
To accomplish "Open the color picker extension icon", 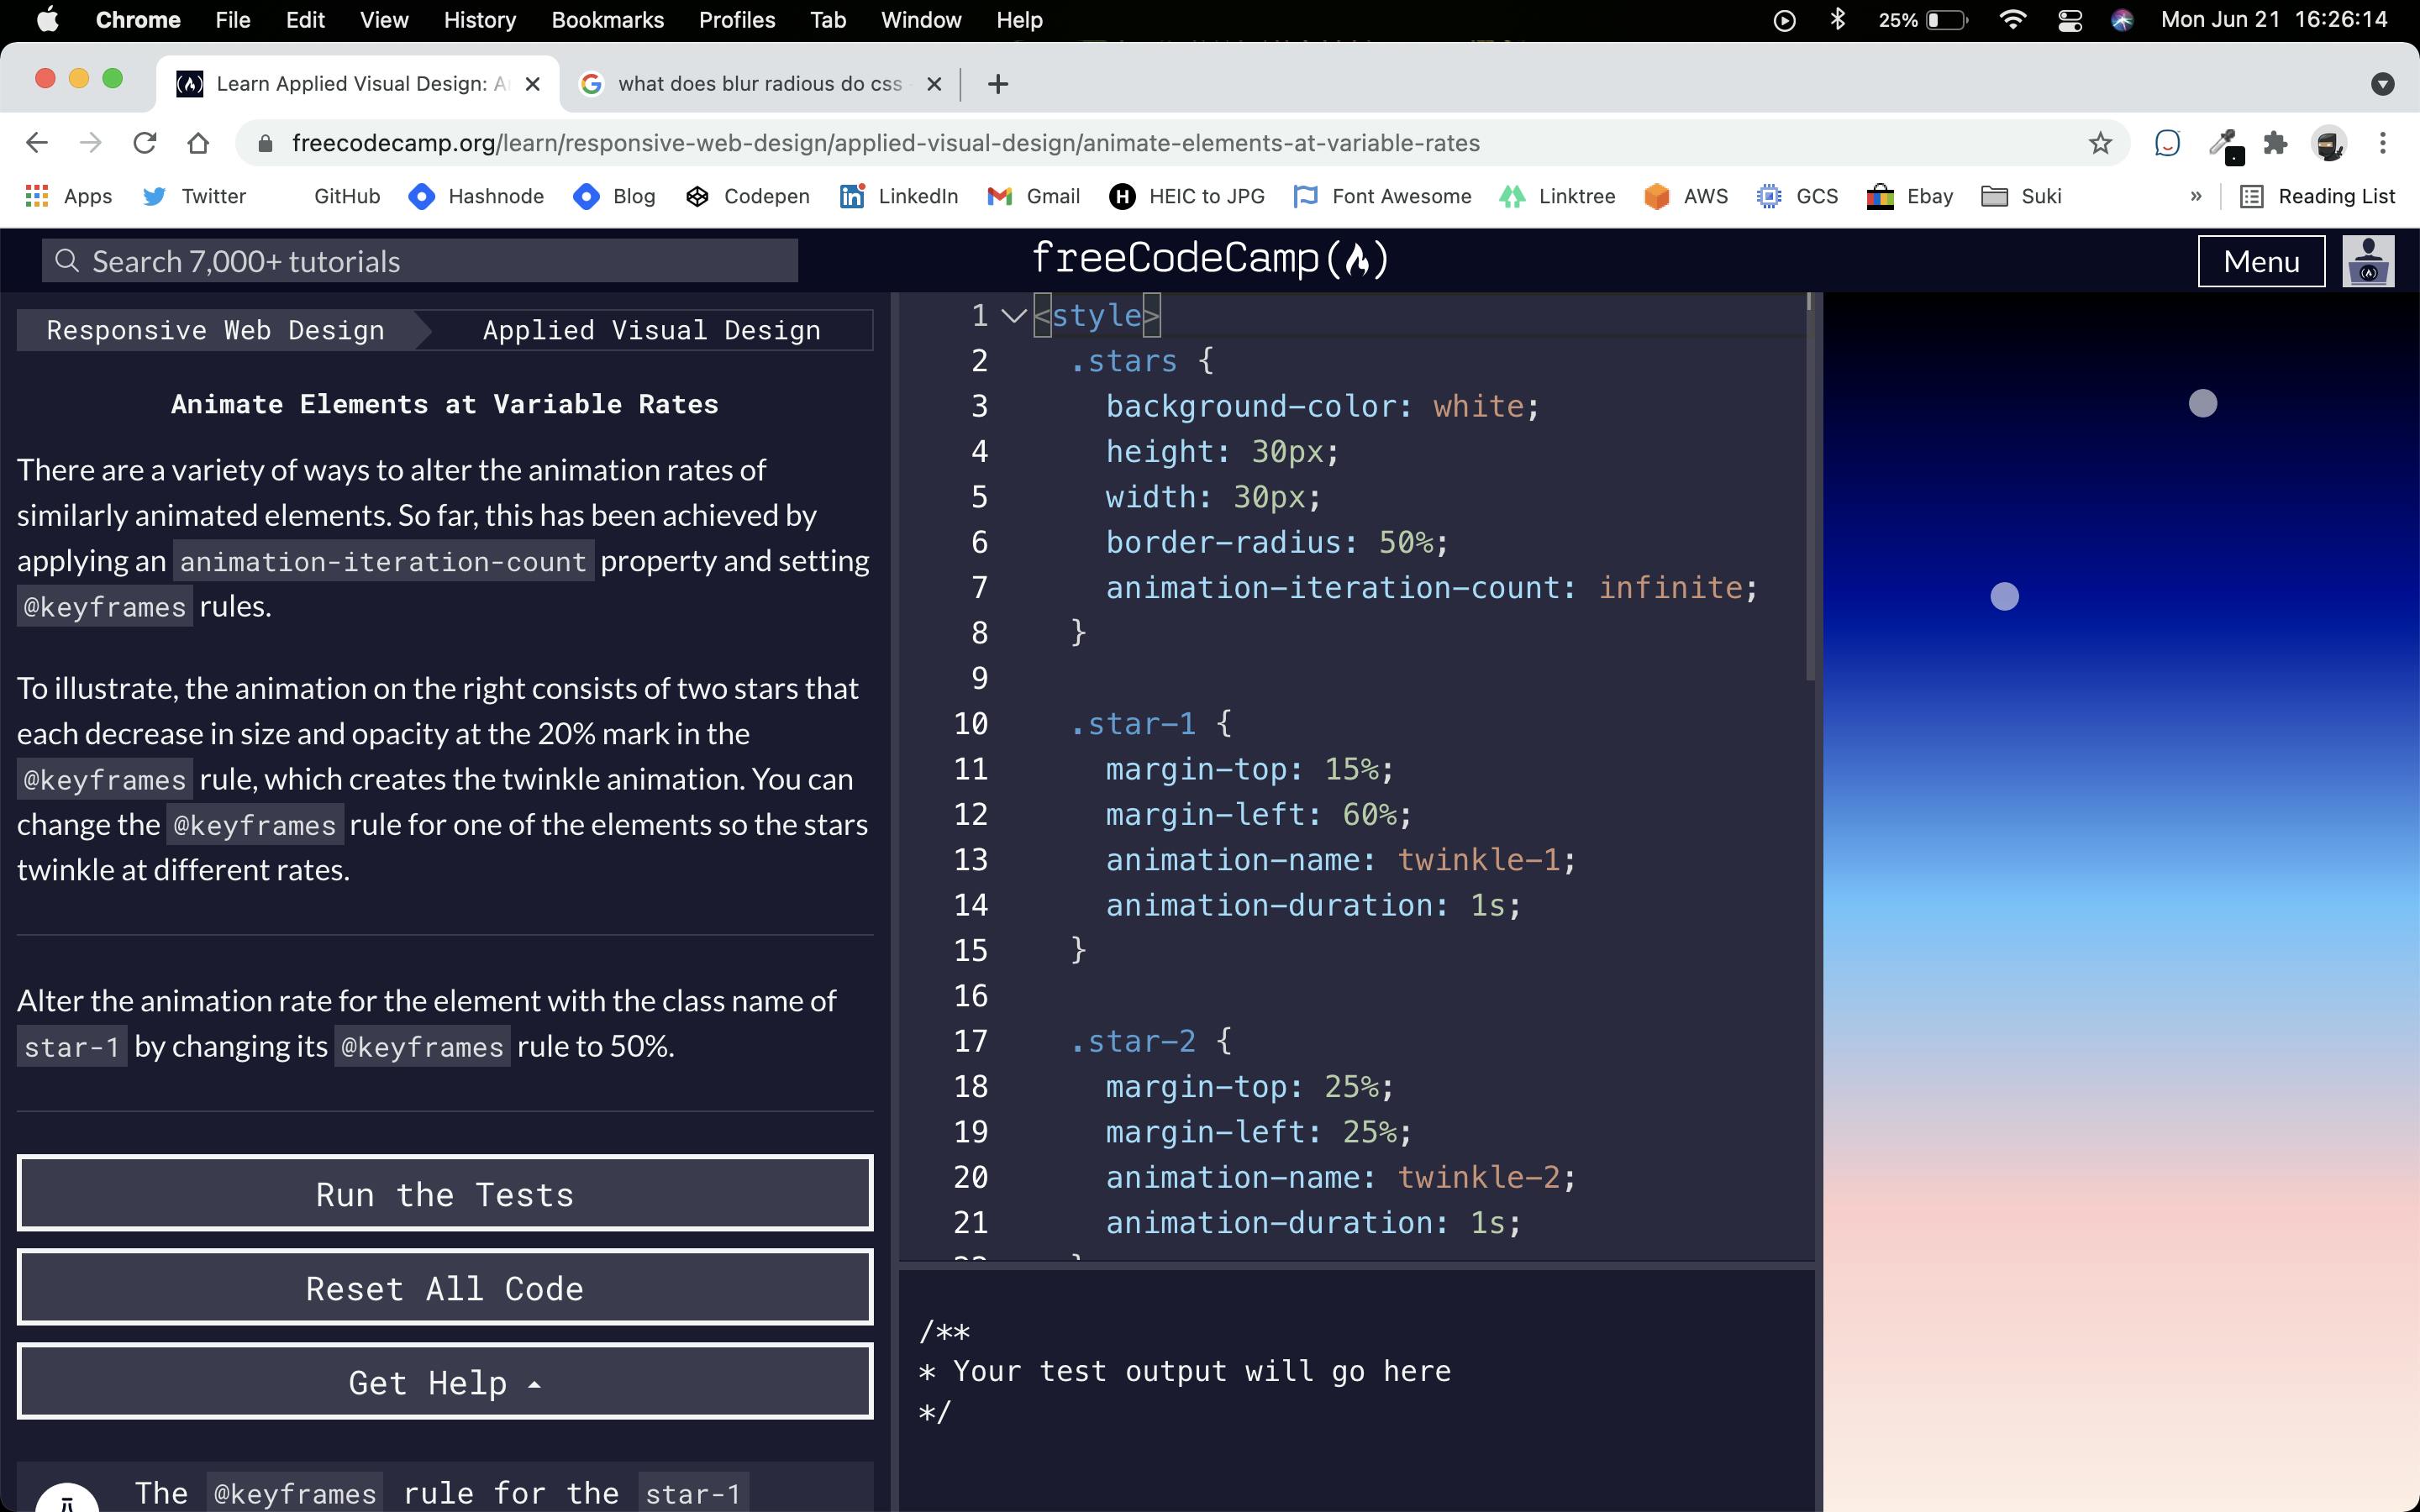I will 2225,145.
